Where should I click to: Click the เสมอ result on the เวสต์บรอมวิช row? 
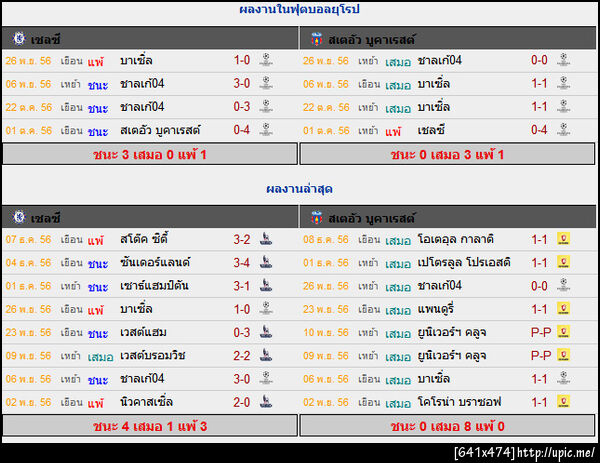tap(100, 357)
